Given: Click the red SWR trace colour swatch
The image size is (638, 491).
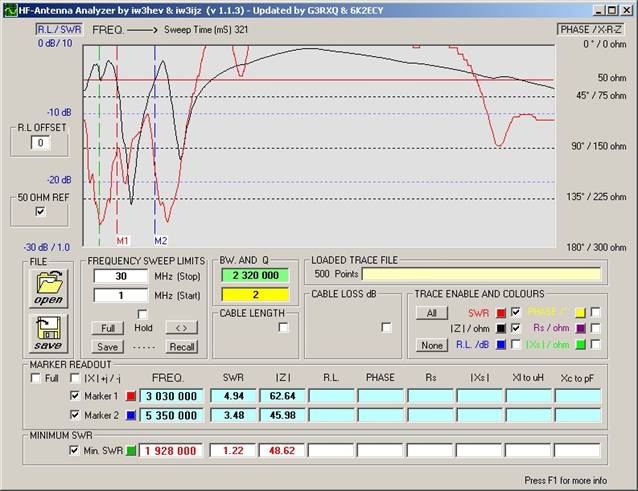Looking at the screenshot, I should tap(500, 313).
